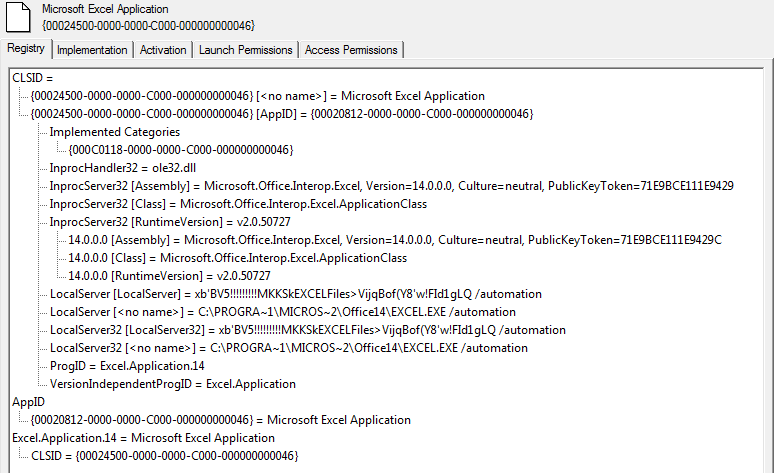Select the {00020812...} = Microsoft Excel Application row

click(x=221, y=420)
